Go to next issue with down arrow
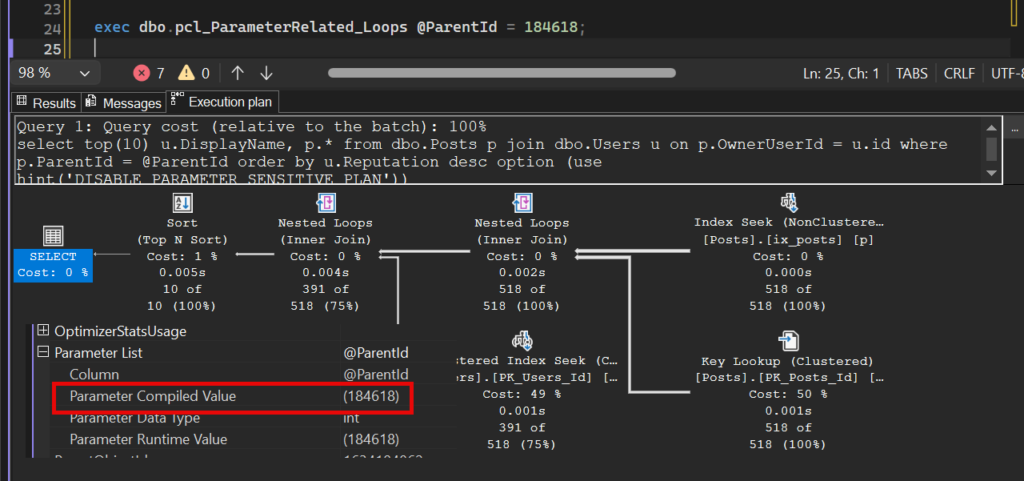 click(266, 73)
